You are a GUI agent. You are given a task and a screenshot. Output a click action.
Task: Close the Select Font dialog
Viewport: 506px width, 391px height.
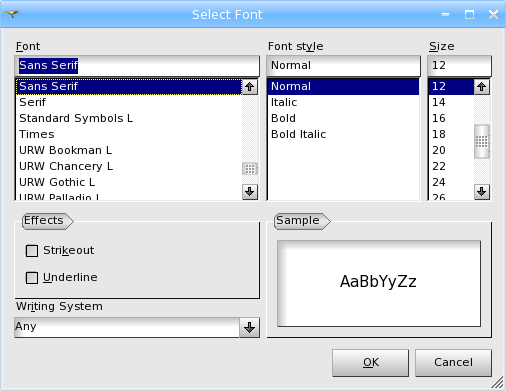[493, 15]
